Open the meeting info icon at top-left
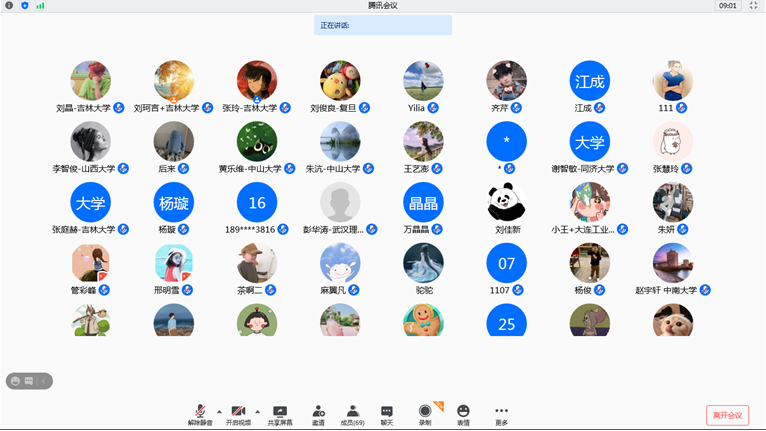 coord(9,6)
